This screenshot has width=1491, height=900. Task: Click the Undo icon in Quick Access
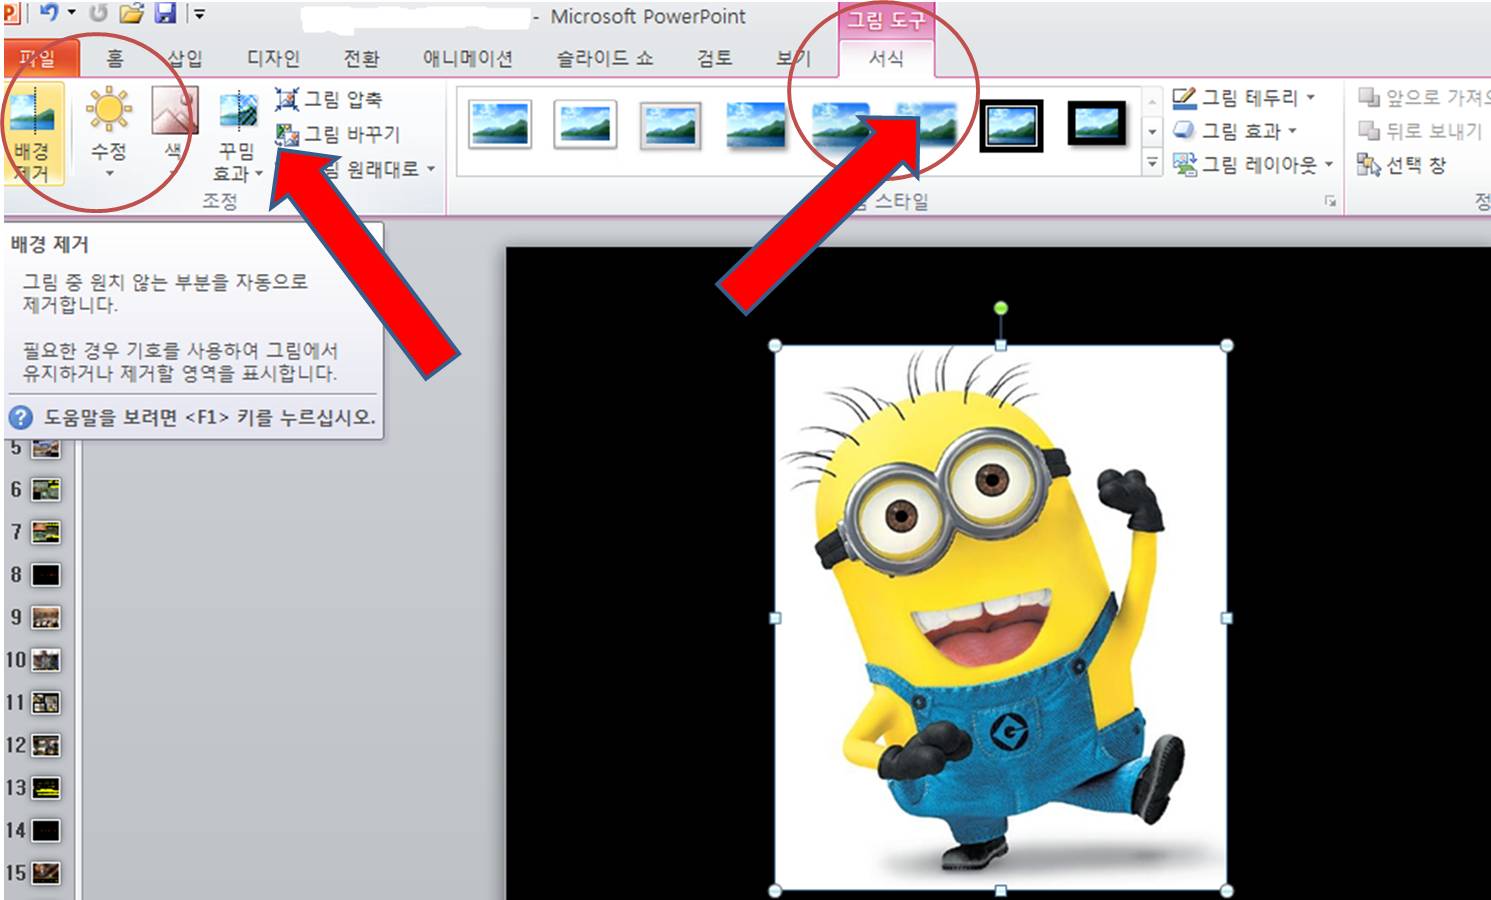click(x=47, y=13)
